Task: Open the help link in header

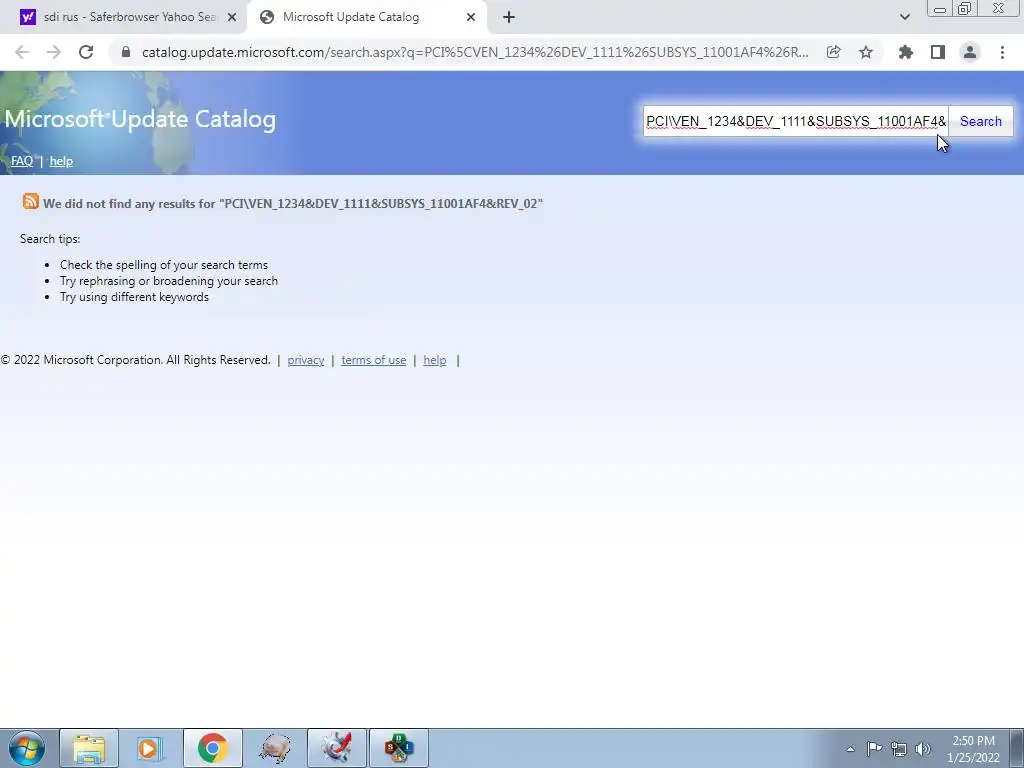Action: click(x=61, y=161)
